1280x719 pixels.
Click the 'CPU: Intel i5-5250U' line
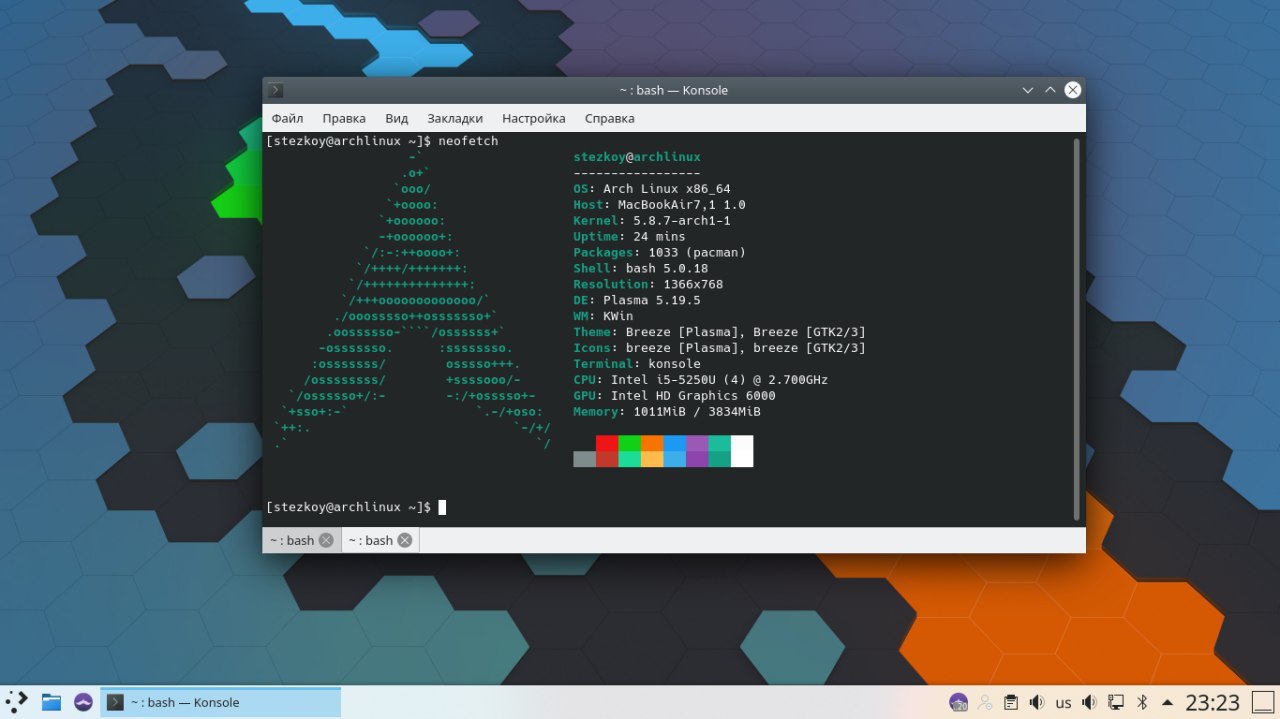pyautogui.click(x=700, y=381)
